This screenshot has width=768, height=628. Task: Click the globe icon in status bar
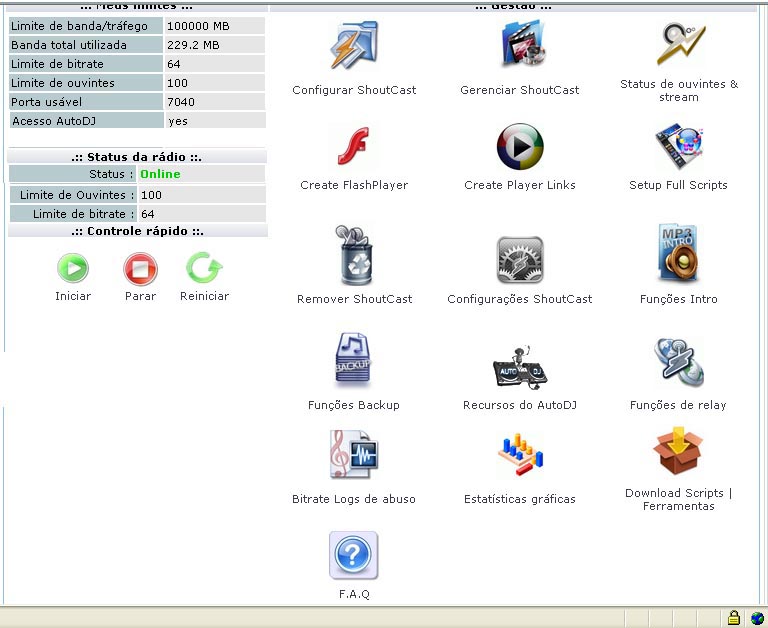pos(757,618)
